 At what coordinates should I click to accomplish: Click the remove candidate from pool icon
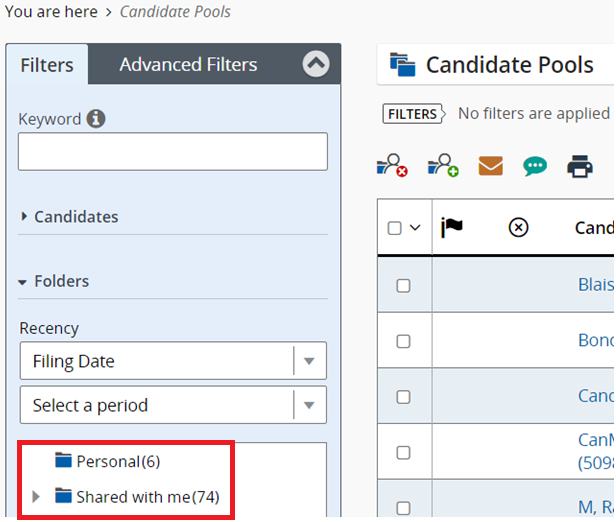[392, 165]
